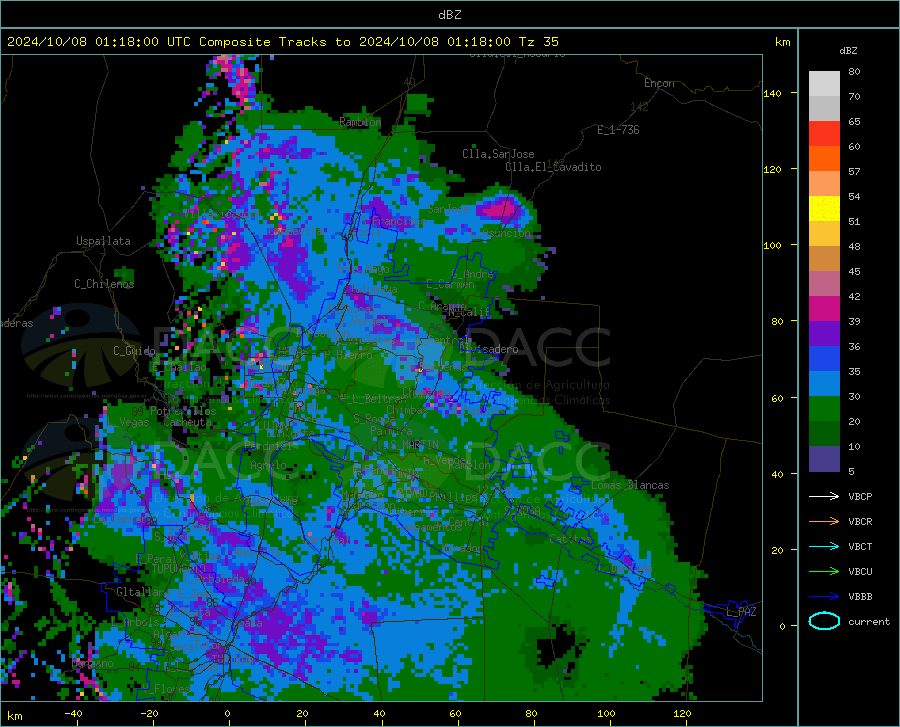Image resolution: width=900 pixels, height=727 pixels.
Task: Click the blue VBBB arrow legend icon
Action: (x=824, y=596)
